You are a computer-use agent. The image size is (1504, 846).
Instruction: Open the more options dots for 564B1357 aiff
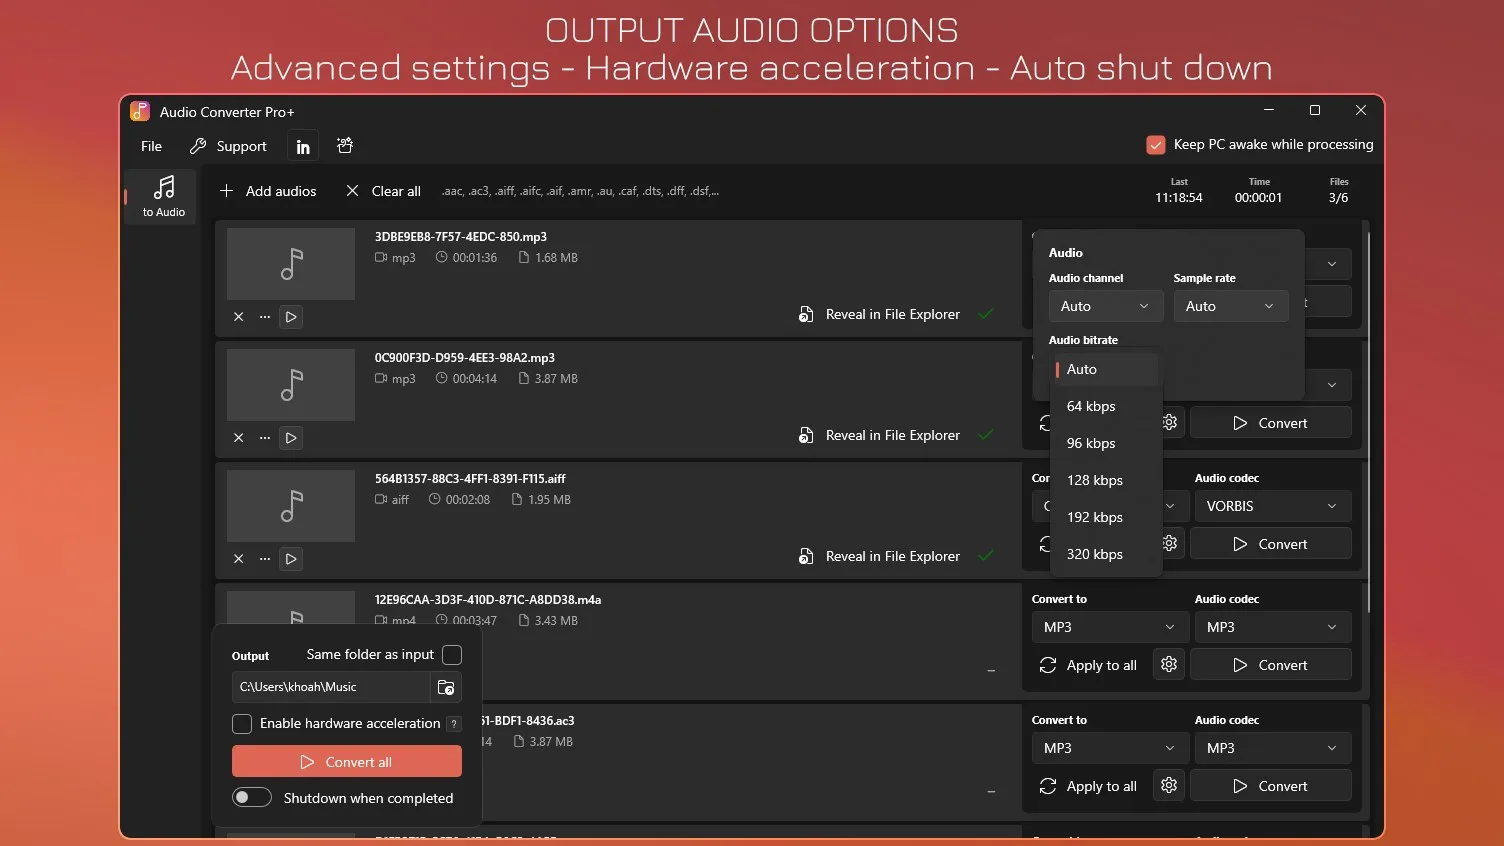(265, 559)
